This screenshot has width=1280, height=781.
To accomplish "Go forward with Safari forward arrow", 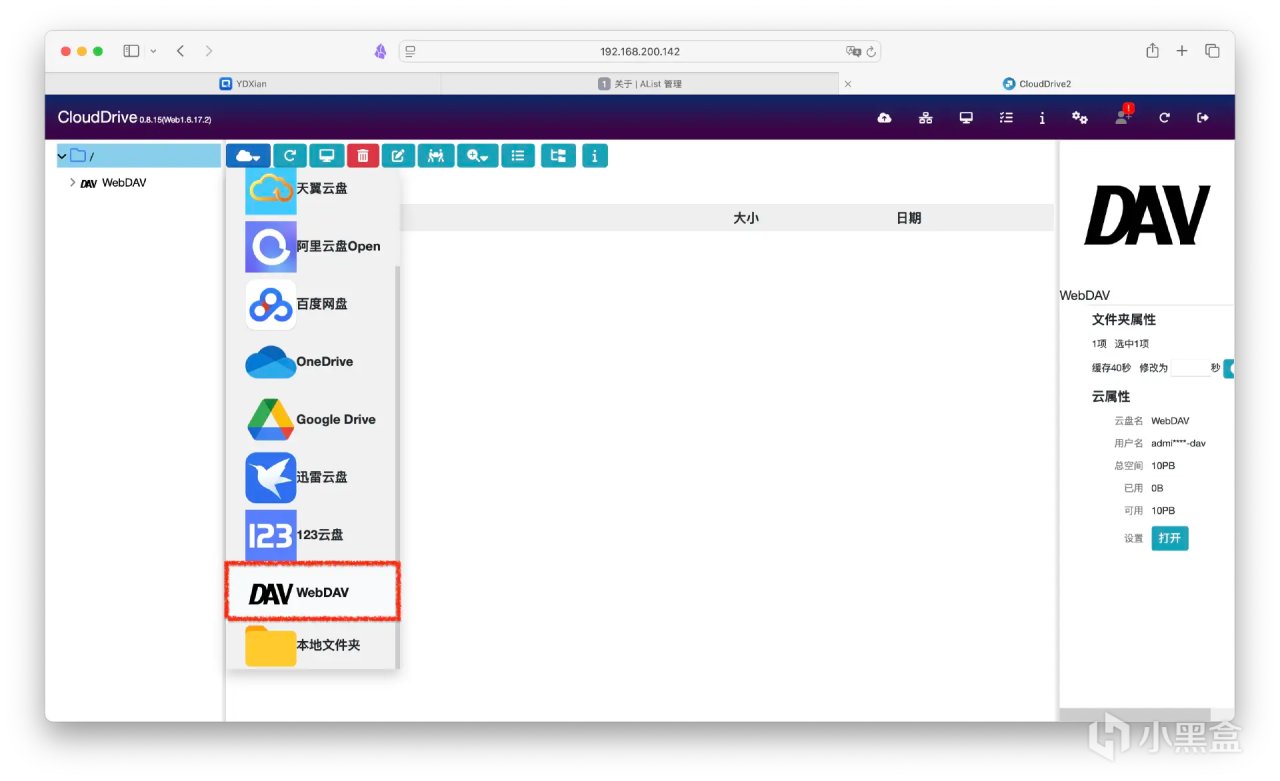I will 208,51.
